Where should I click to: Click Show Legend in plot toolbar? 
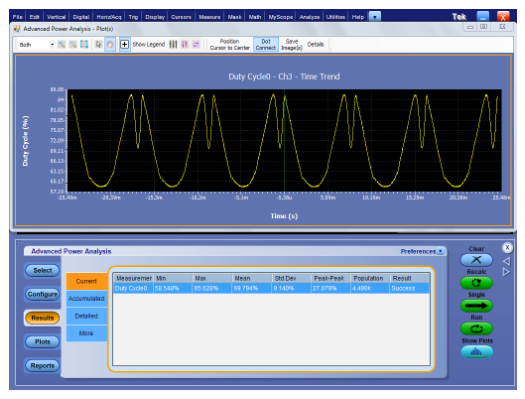tap(149, 45)
